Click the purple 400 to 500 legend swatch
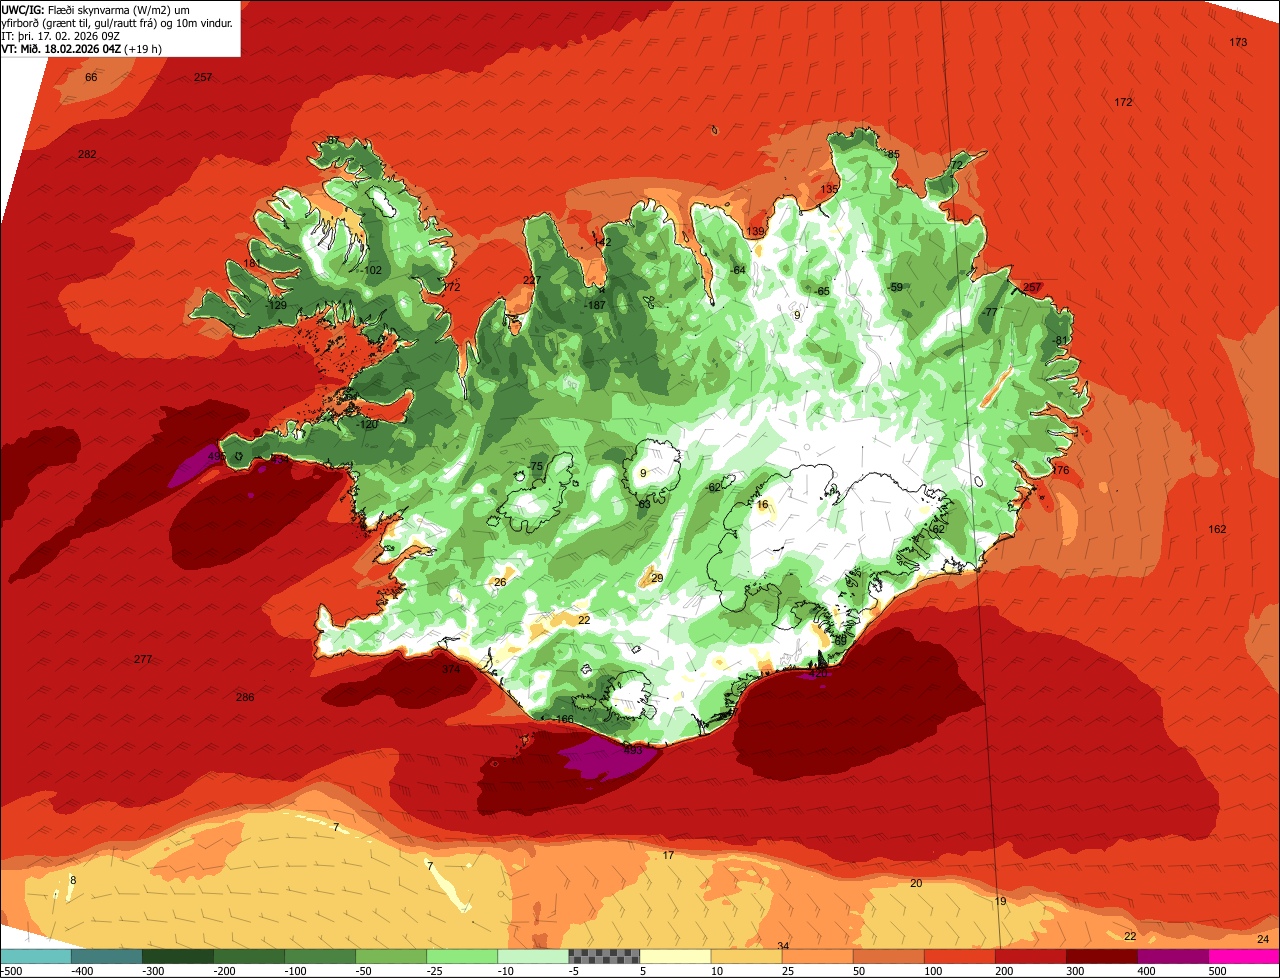Image resolution: width=1280 pixels, height=978 pixels. point(1171,956)
